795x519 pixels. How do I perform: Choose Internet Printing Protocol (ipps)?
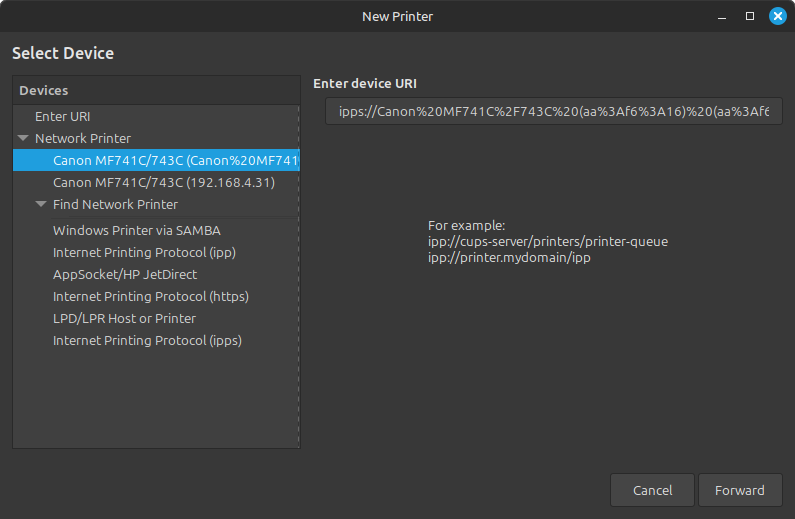coord(156,341)
